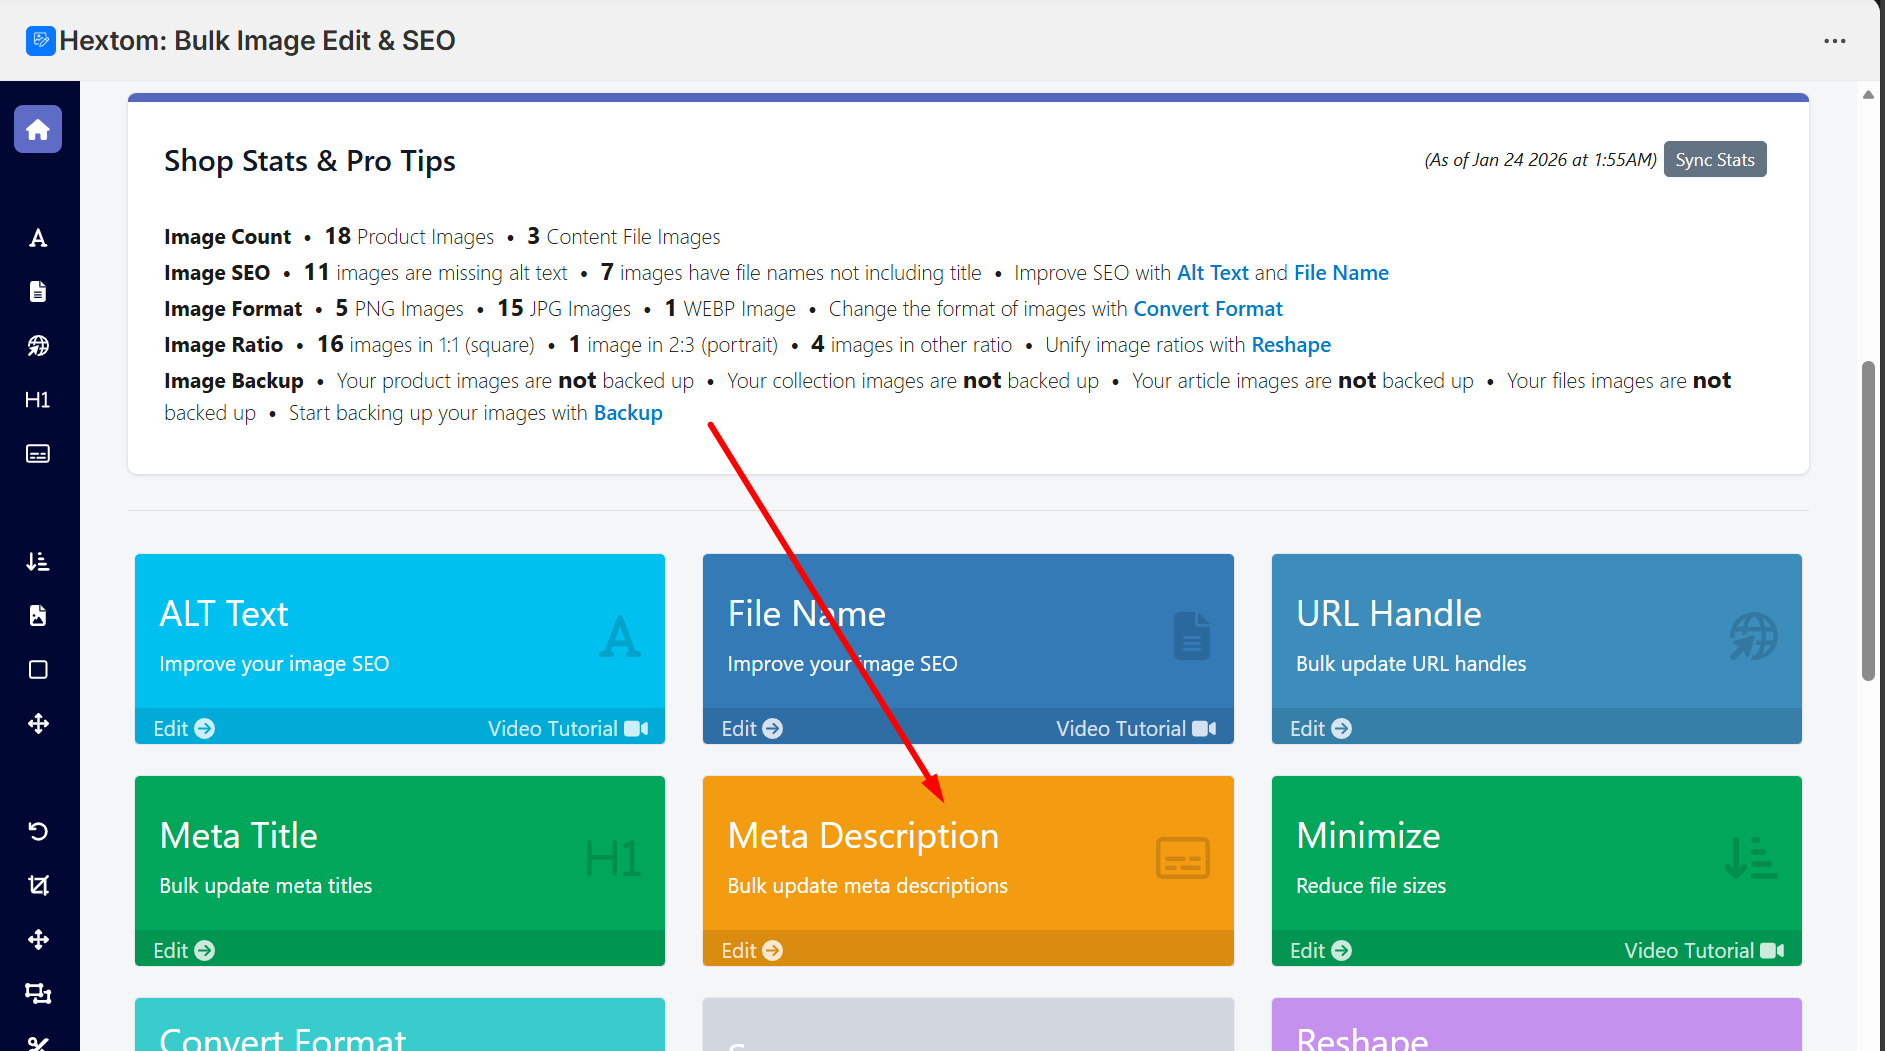
Task: Open the File Name link in Image SEO
Action: click(1341, 273)
